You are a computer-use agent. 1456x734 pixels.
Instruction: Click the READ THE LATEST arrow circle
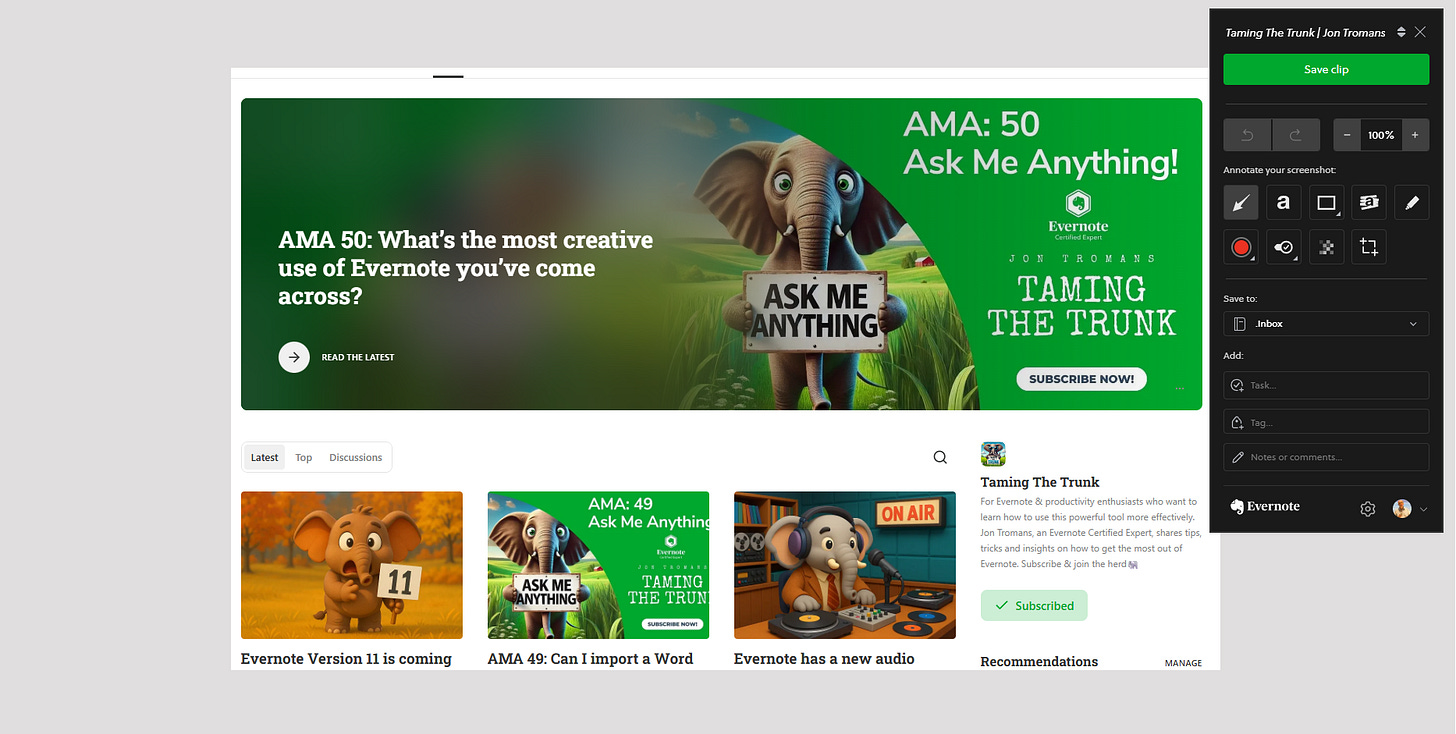[x=294, y=357]
